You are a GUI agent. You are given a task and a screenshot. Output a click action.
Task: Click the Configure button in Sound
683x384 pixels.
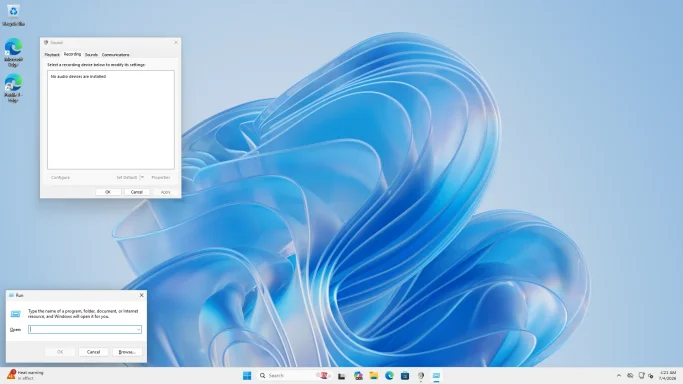coord(60,178)
